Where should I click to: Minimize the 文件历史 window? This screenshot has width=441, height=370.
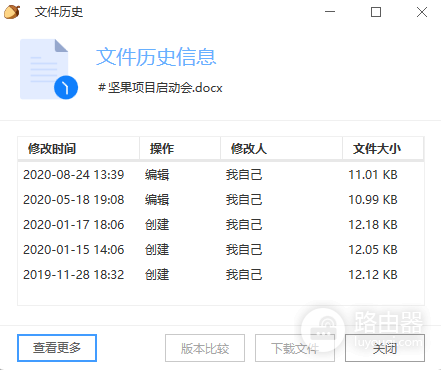(x=330, y=12)
